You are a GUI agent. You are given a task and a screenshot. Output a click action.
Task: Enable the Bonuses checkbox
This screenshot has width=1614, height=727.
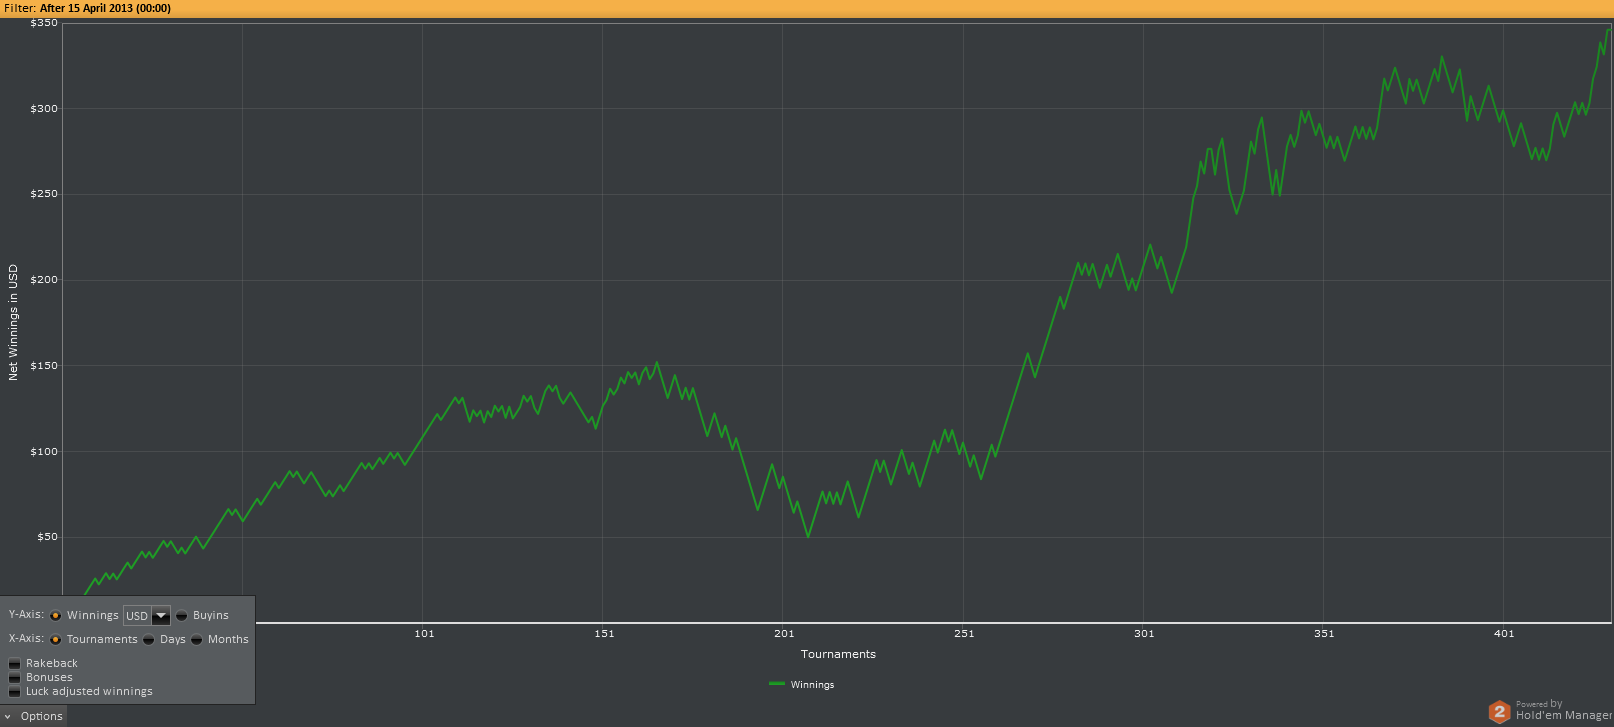(15, 677)
